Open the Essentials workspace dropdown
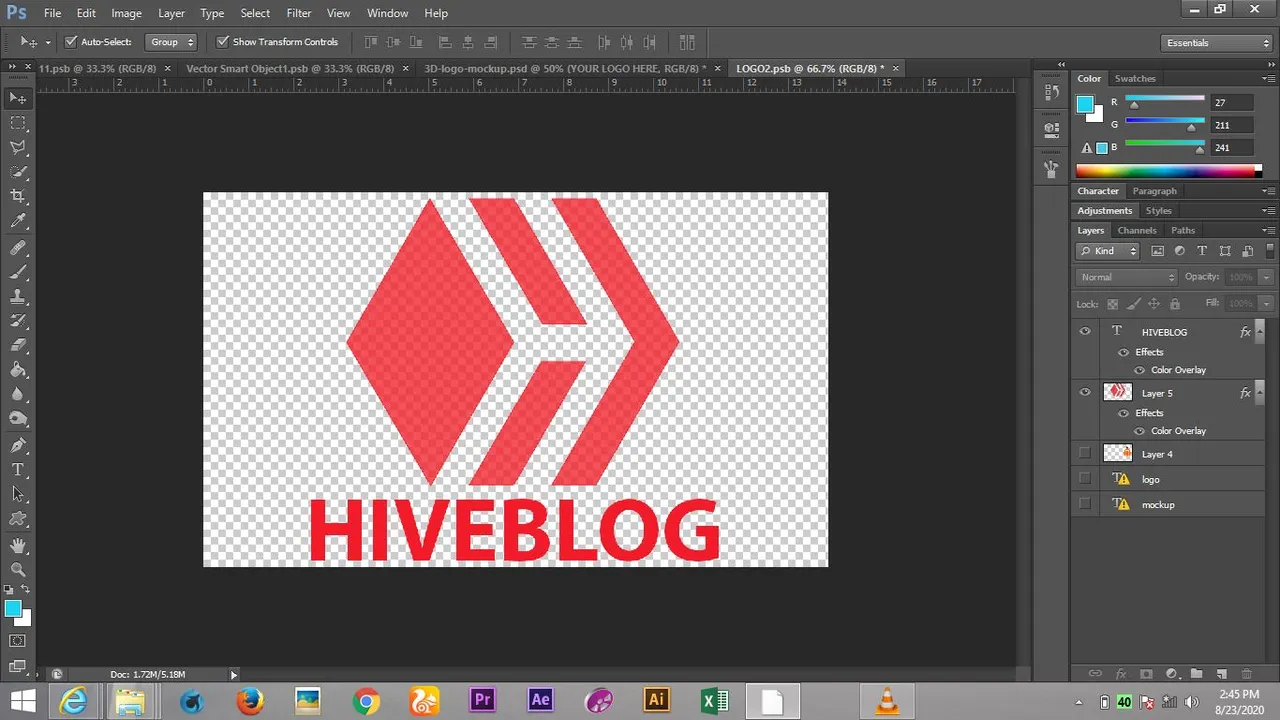Viewport: 1280px width, 720px height. click(1217, 43)
